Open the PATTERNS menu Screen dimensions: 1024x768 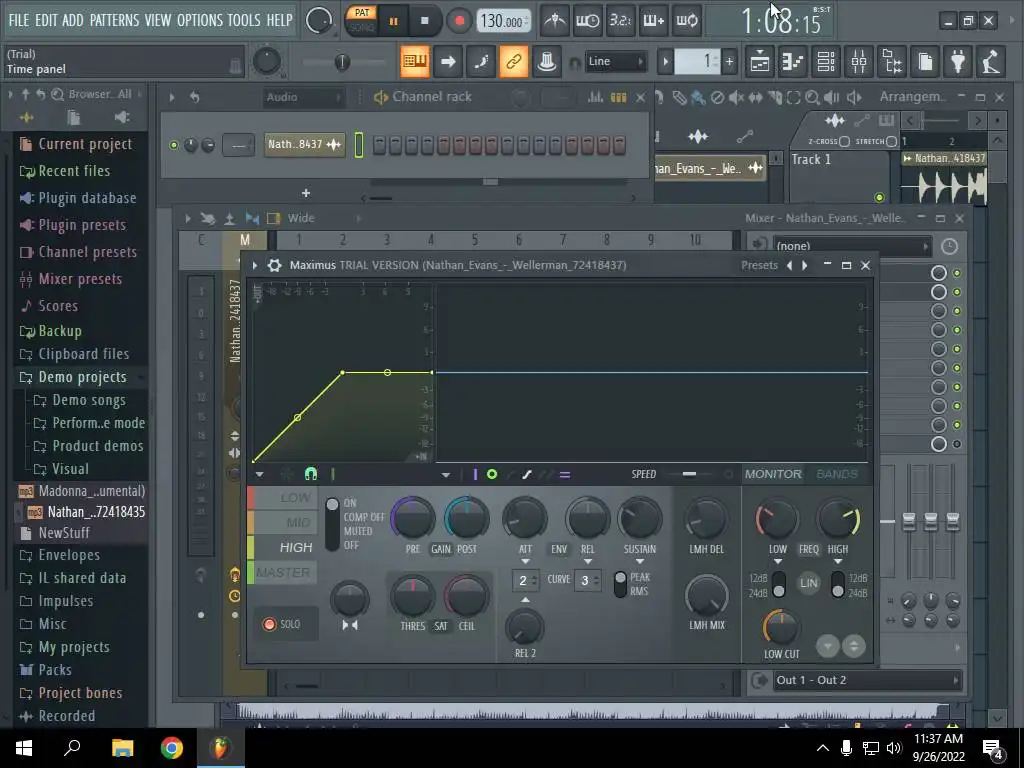point(114,20)
